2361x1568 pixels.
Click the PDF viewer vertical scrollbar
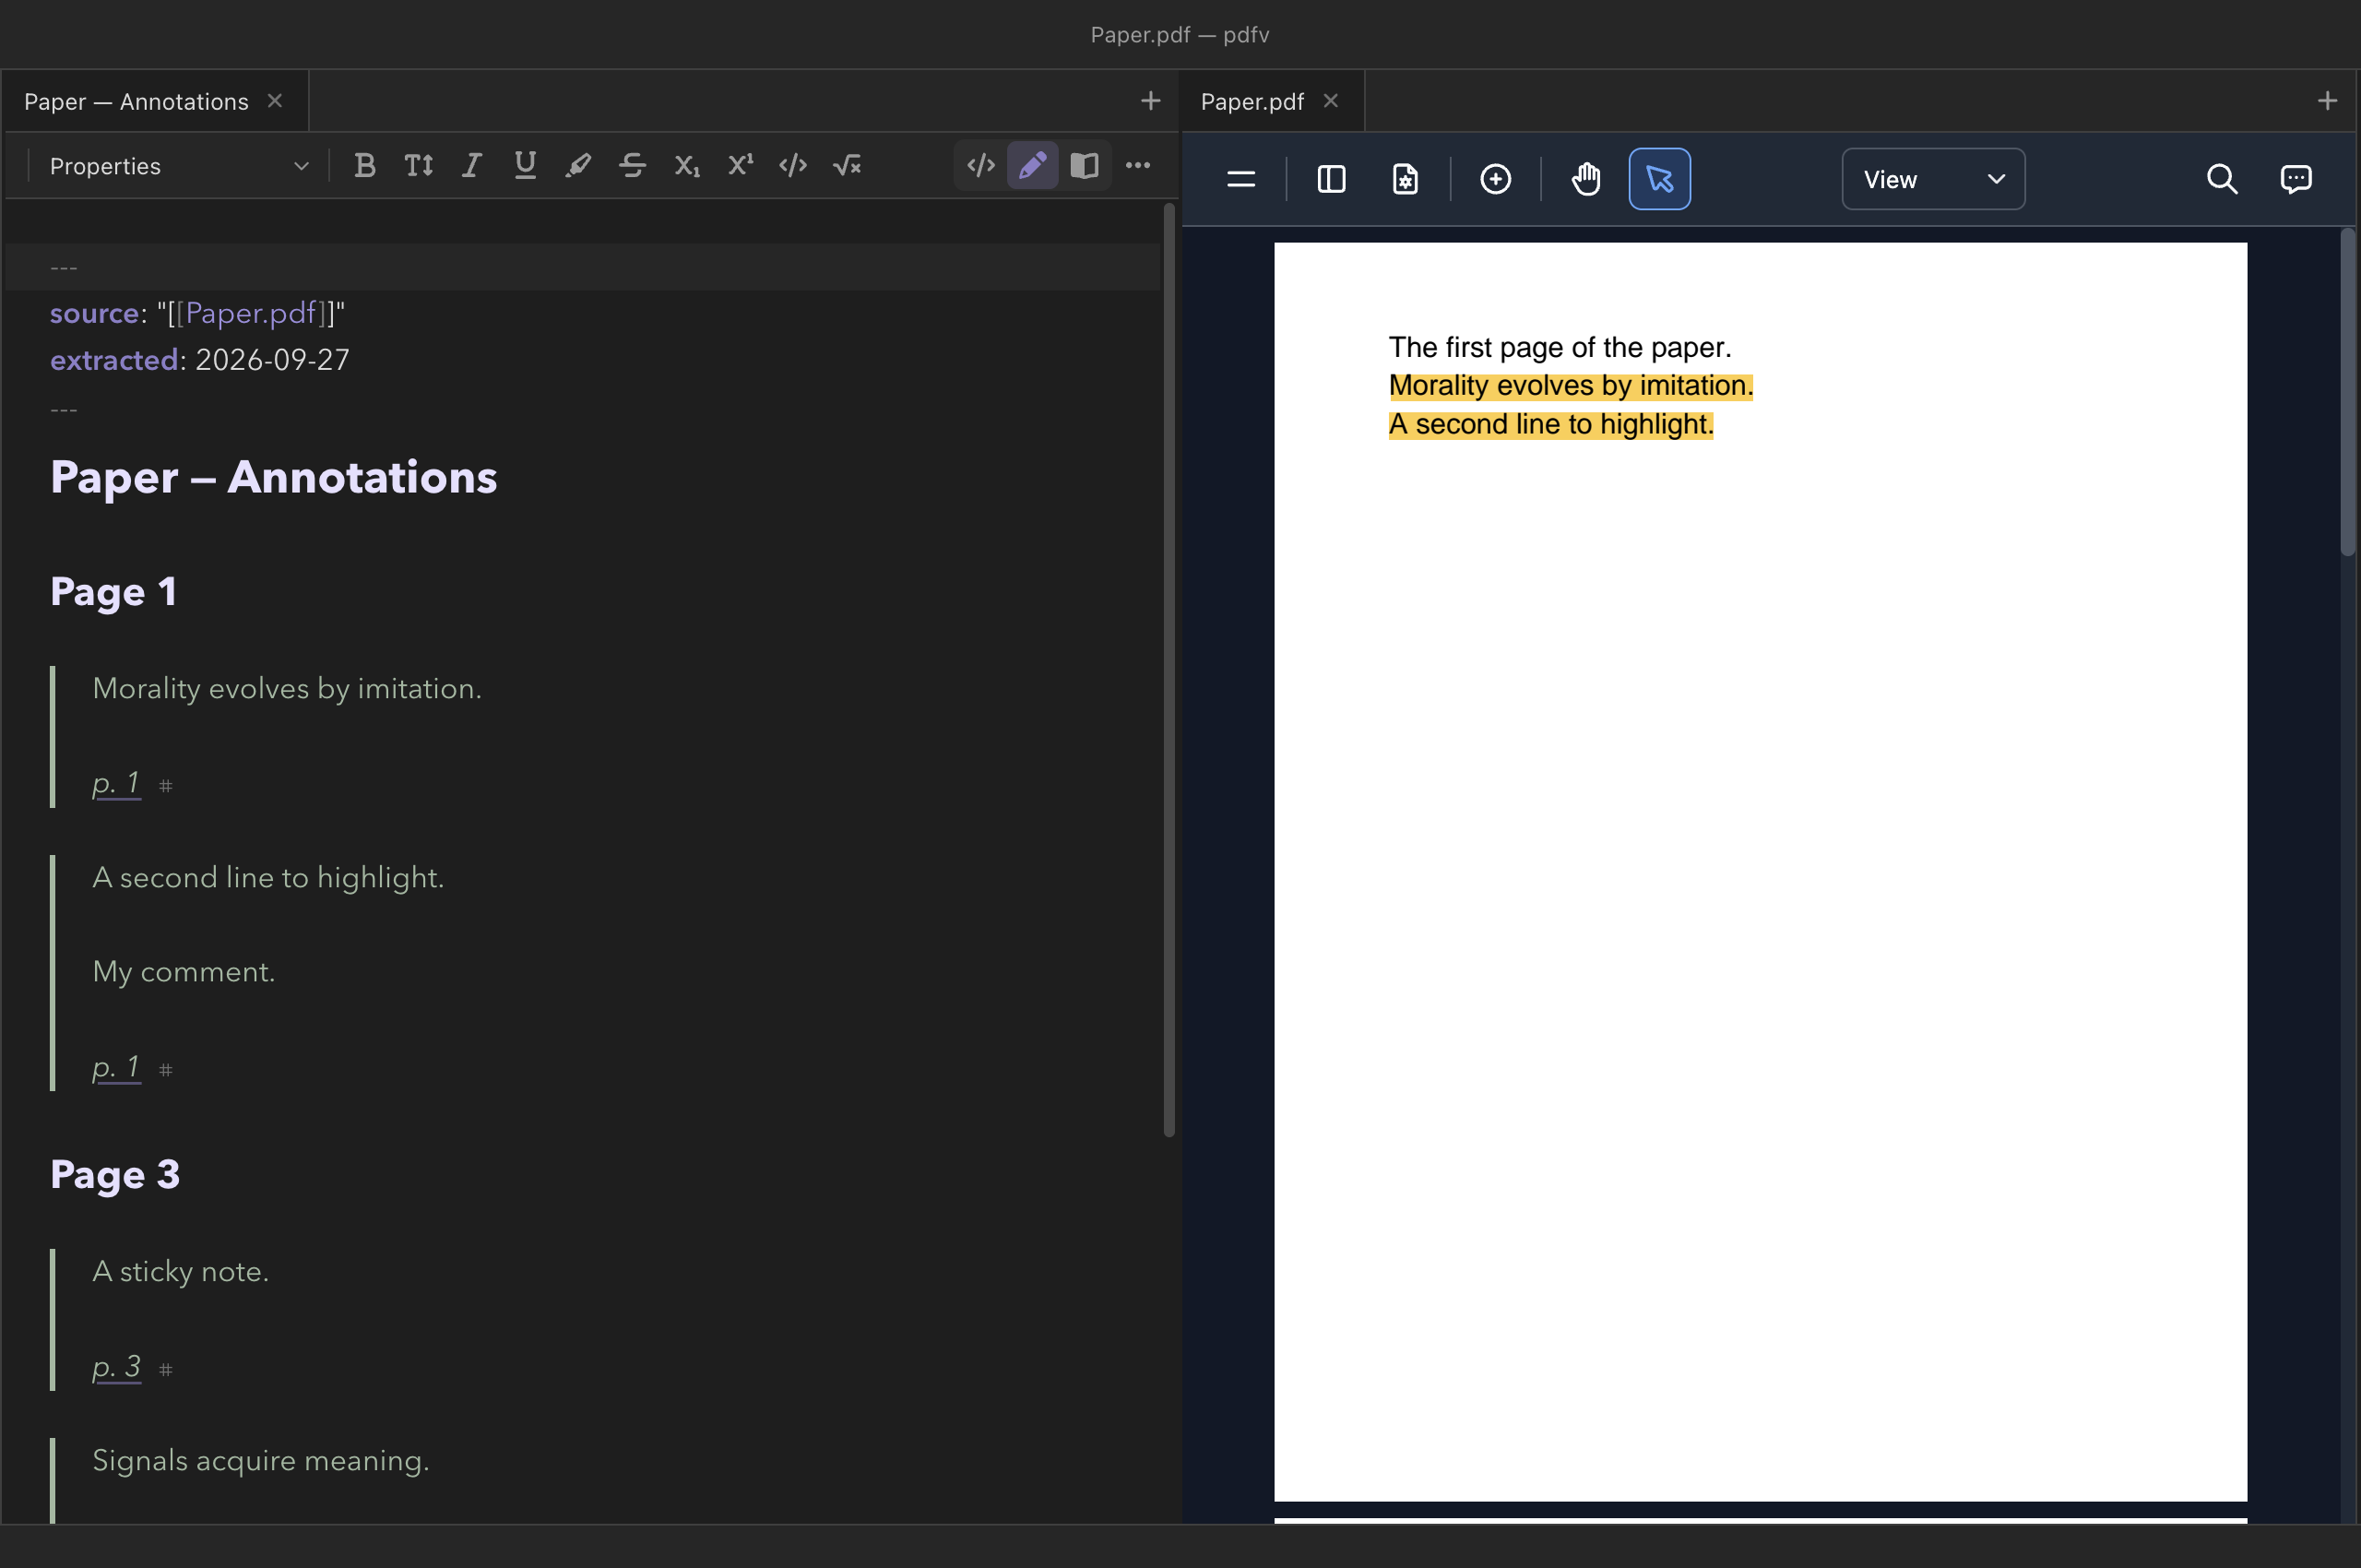point(2348,392)
